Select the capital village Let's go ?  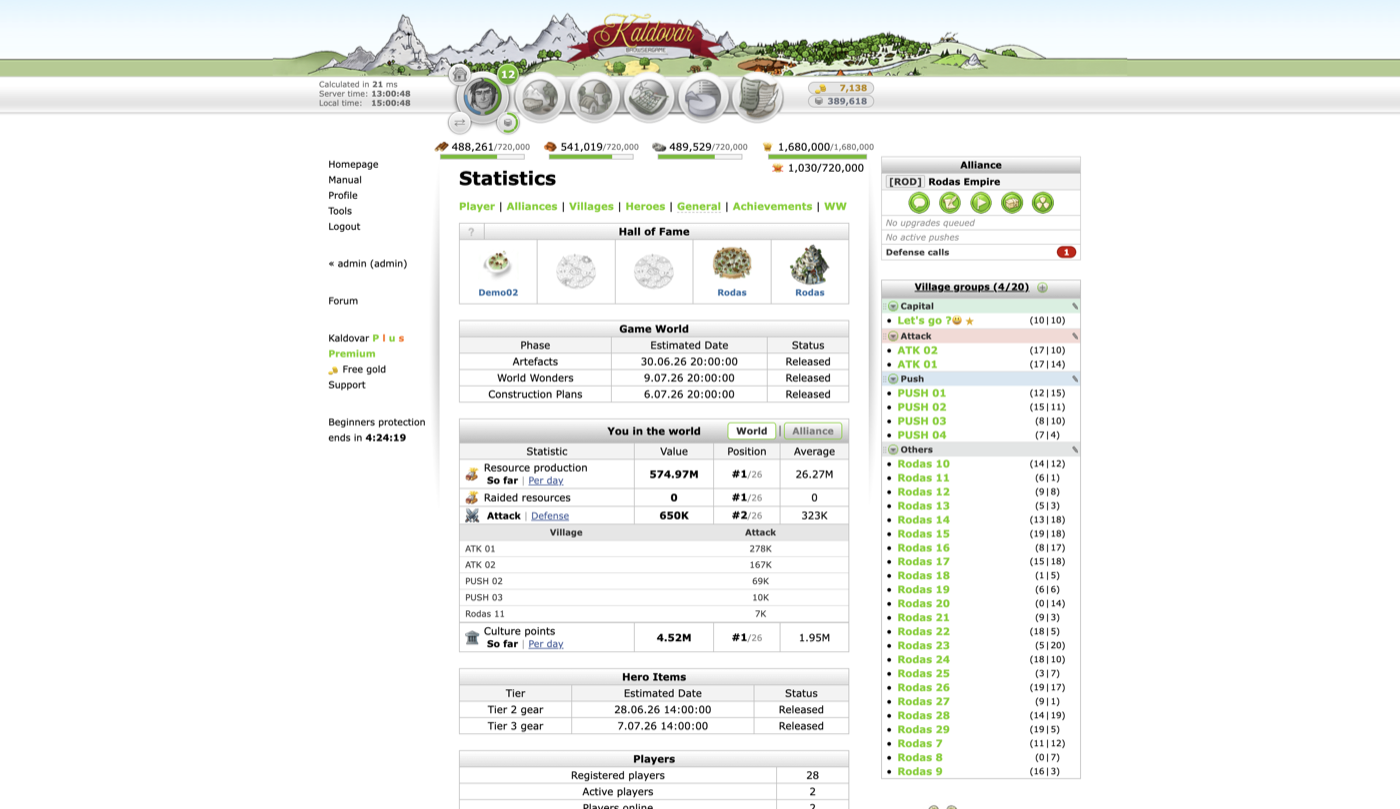(923, 321)
